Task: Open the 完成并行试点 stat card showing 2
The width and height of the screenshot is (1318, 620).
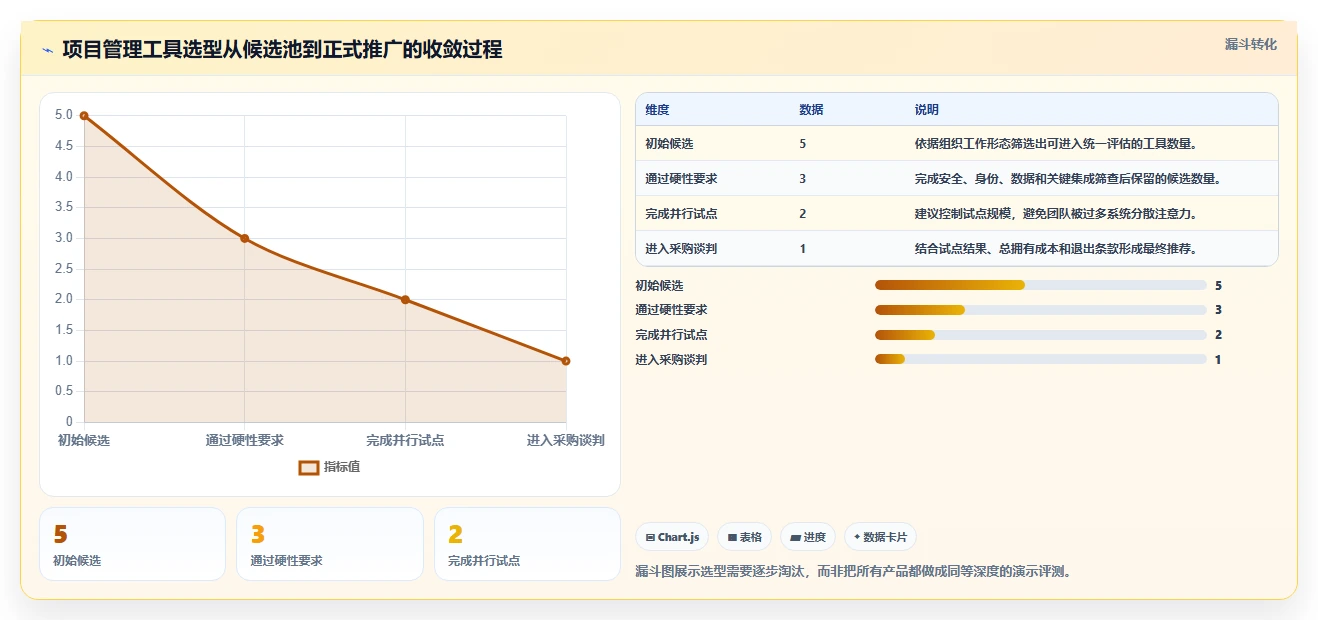Action: pyautogui.click(x=528, y=544)
